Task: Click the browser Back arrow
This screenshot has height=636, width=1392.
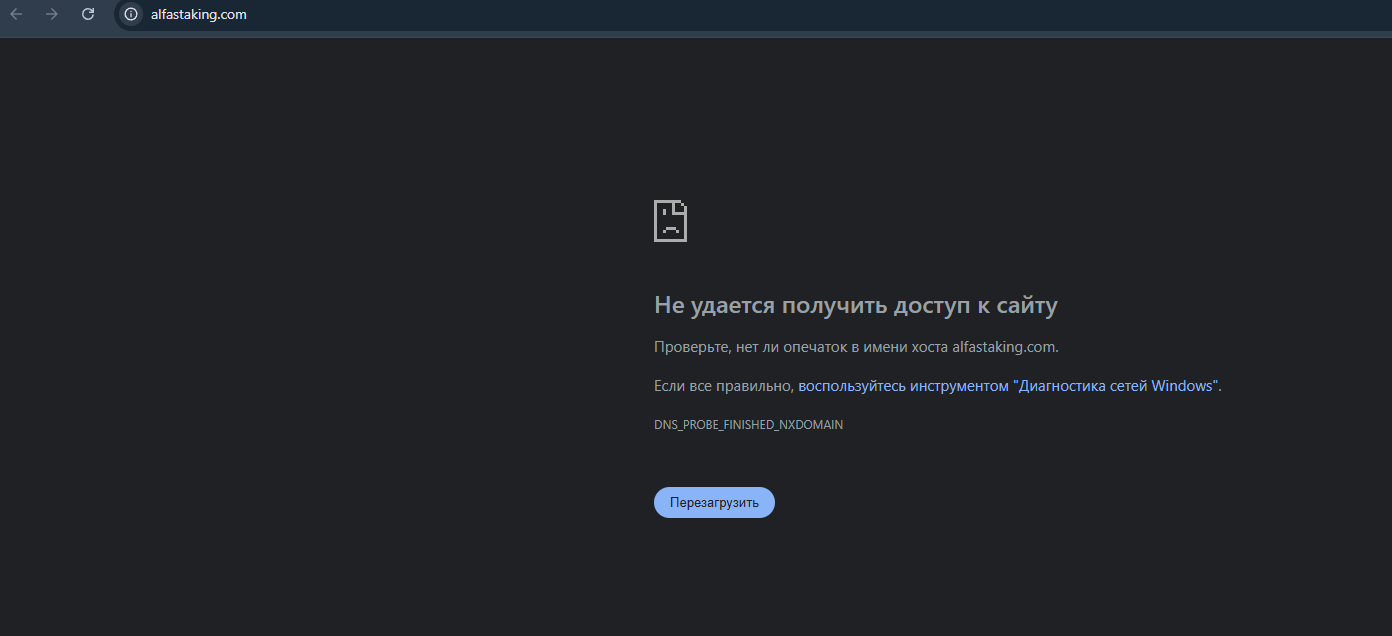Action: (x=16, y=14)
